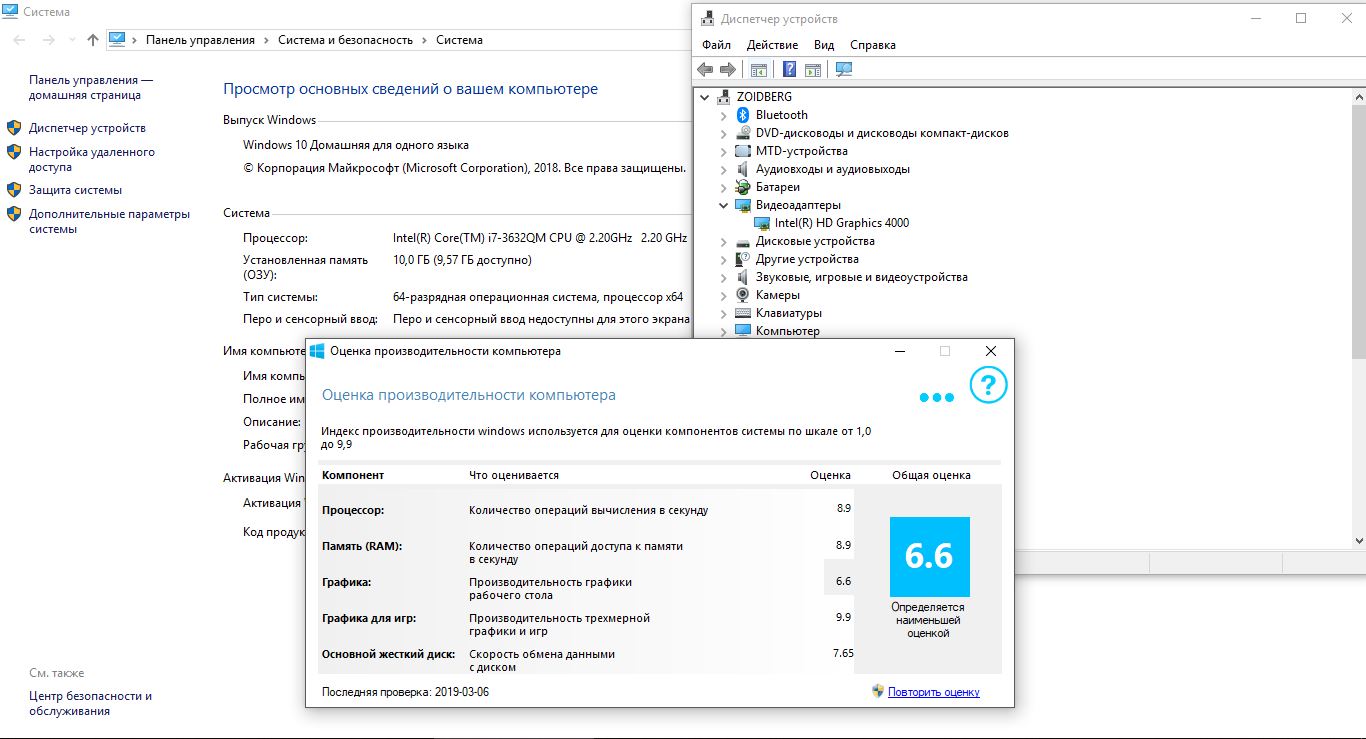Click the MTD-устройства category icon
This screenshot has width=1366, height=739.
[x=743, y=151]
